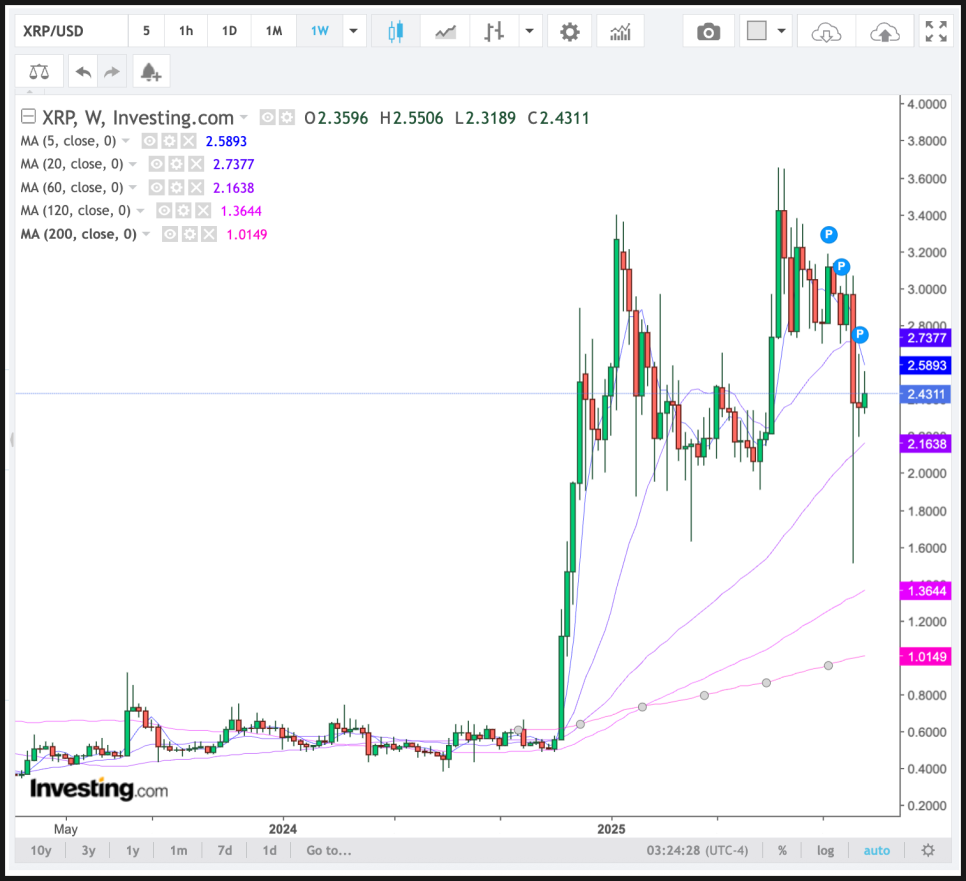Toggle visibility of MA (60, close, 0)
The image size is (966, 881).
tap(157, 188)
